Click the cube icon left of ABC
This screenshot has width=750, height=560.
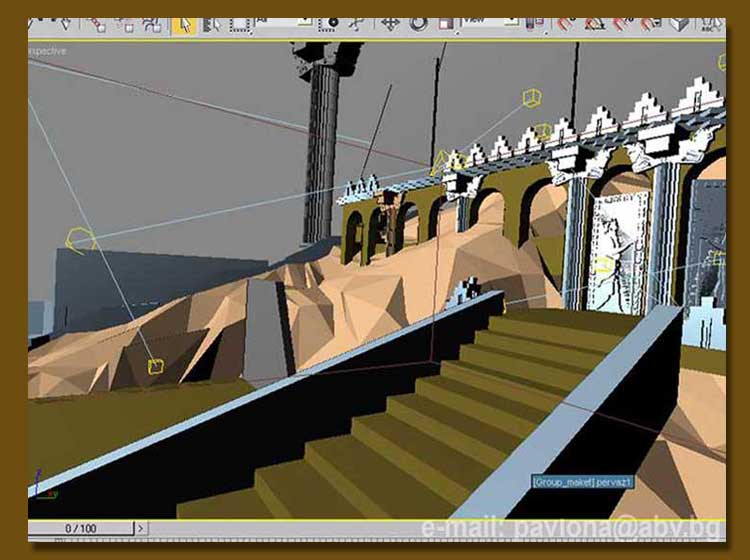coord(679,24)
